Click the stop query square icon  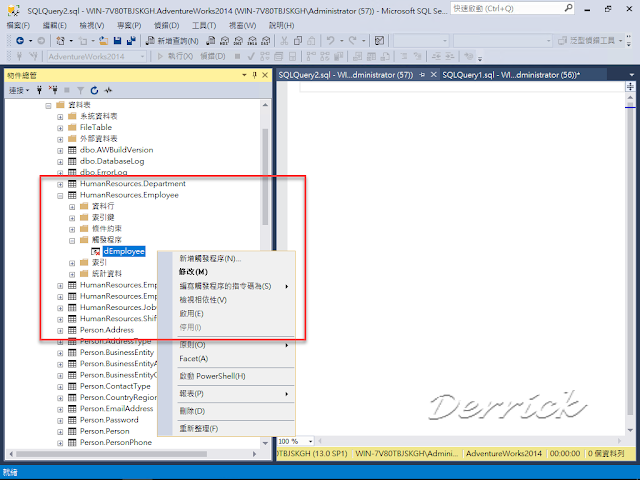pos(238,56)
